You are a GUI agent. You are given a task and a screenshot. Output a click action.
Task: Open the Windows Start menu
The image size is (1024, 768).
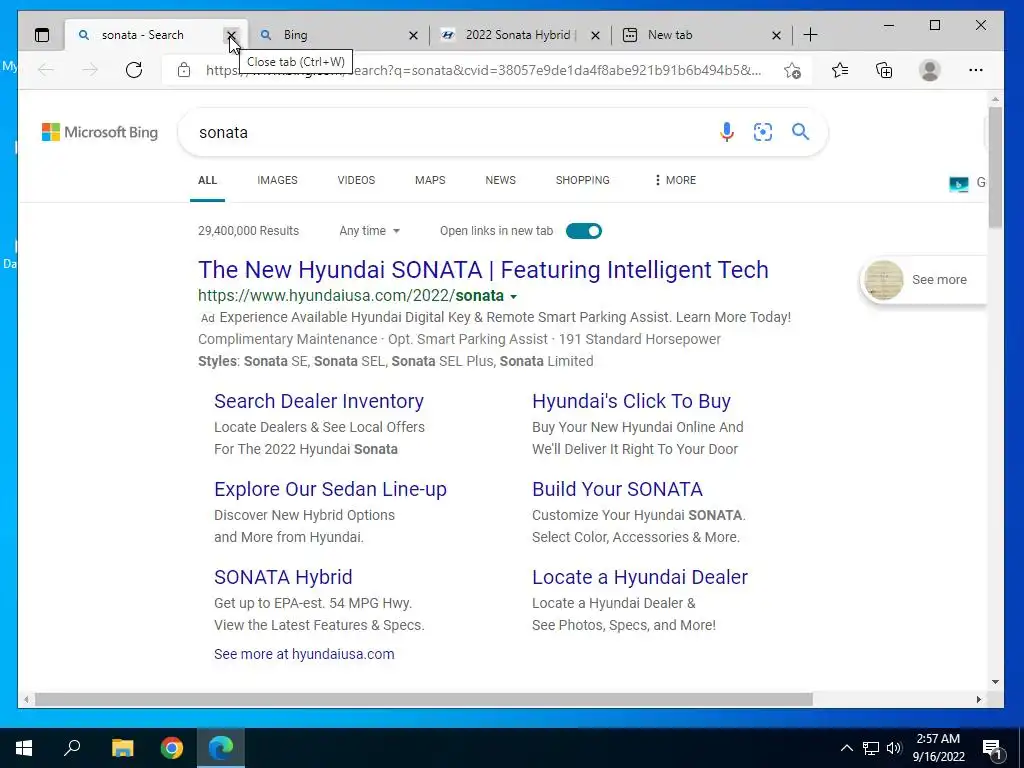[x=24, y=748]
